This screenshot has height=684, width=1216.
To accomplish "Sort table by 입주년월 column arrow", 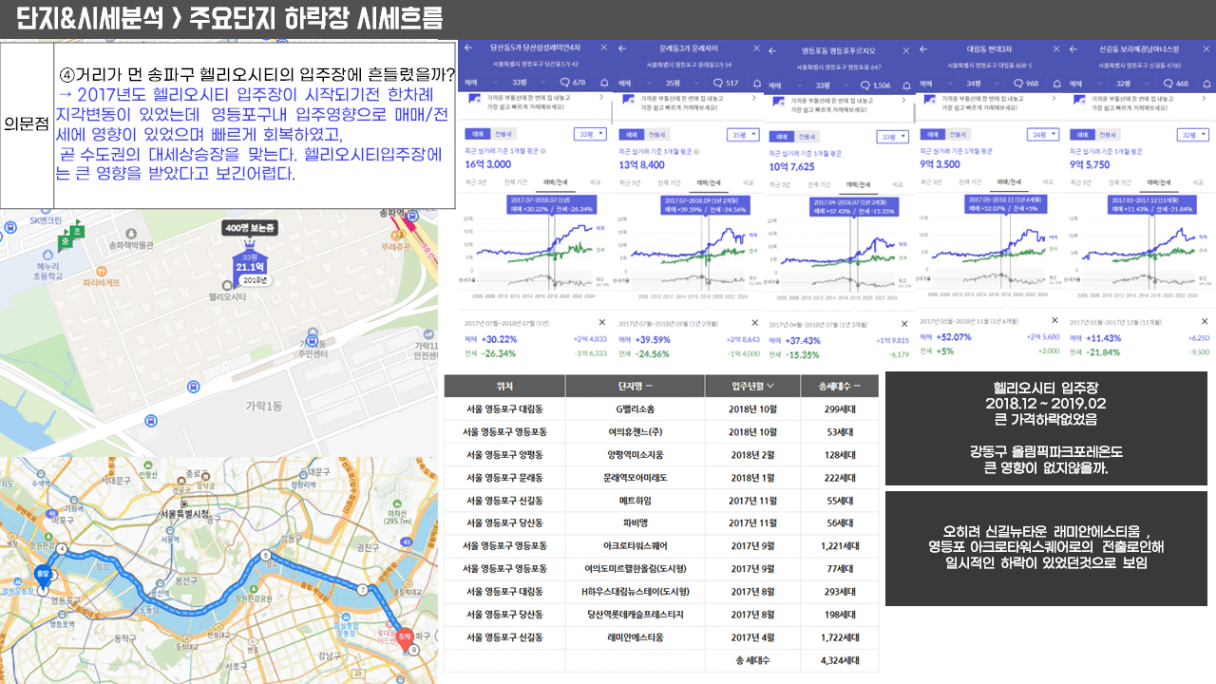I will coord(768,386).
